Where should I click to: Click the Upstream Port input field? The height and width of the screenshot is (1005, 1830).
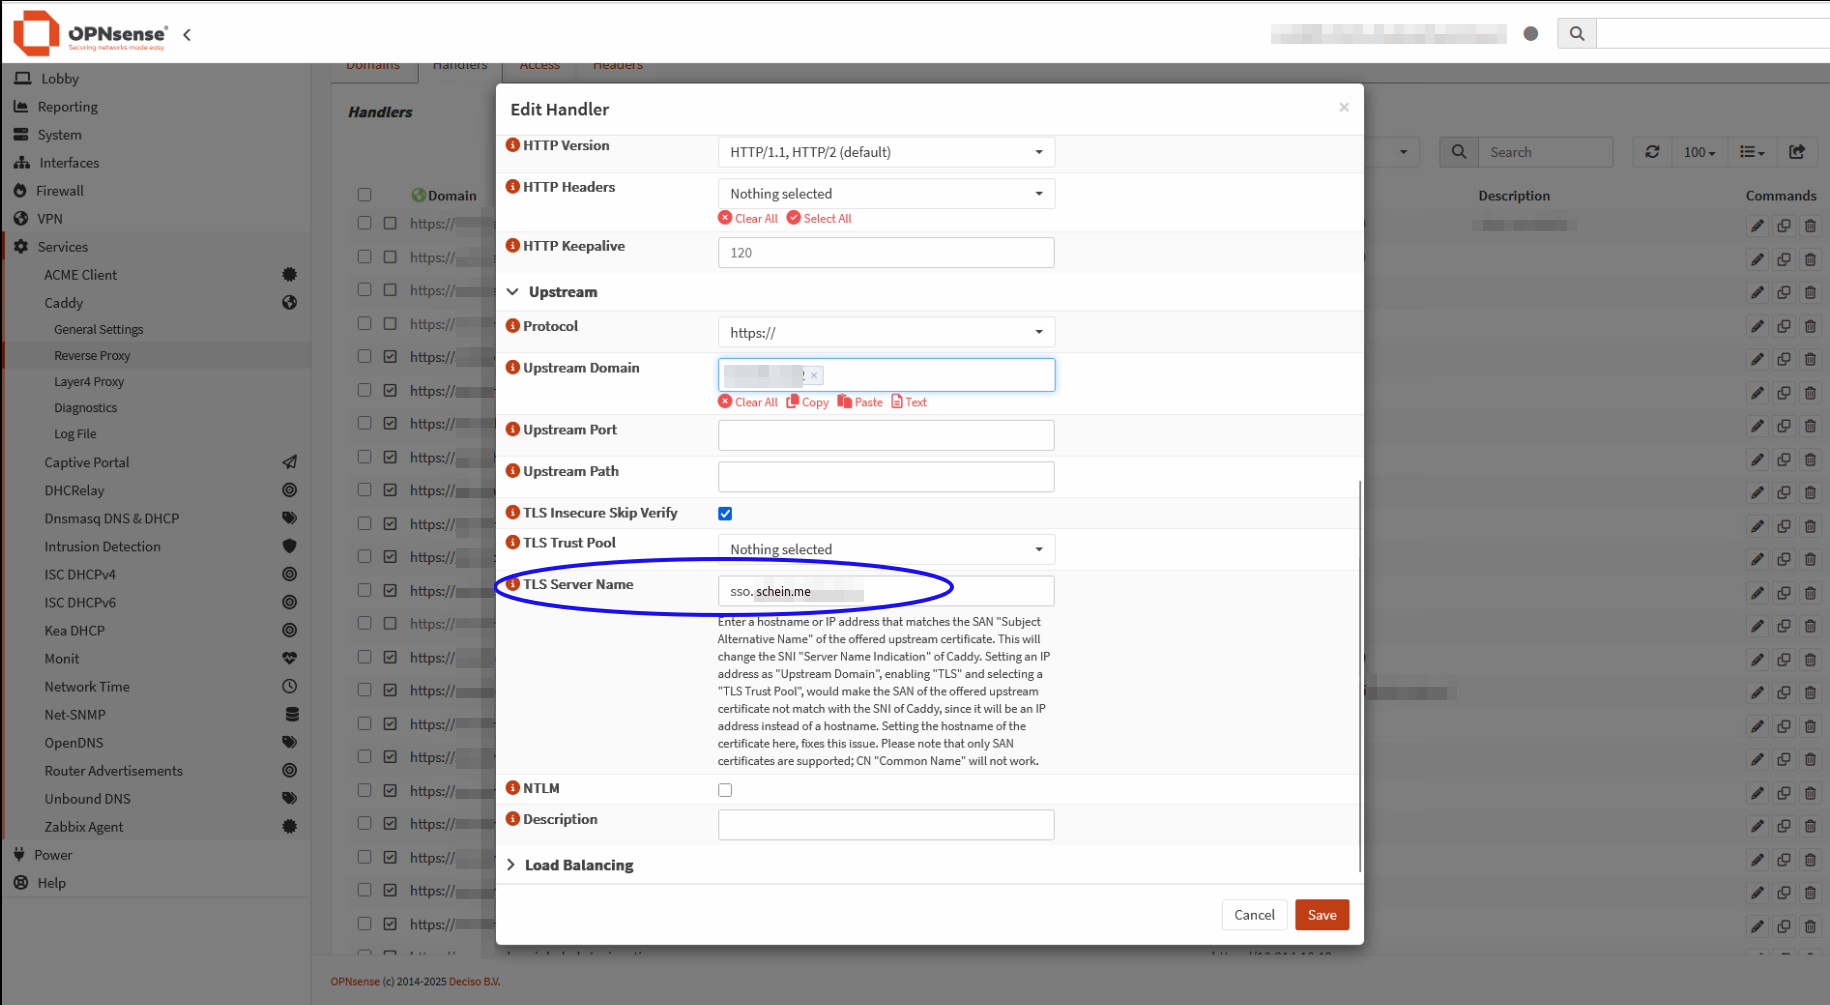[885, 435]
